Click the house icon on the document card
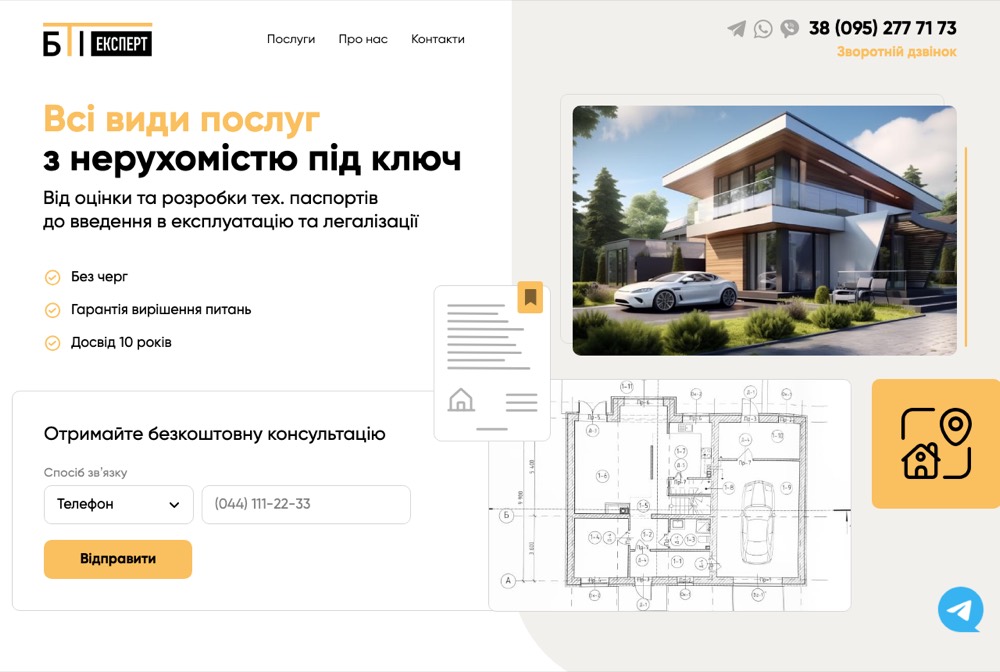Image resolution: width=1000 pixels, height=672 pixels. [461, 400]
